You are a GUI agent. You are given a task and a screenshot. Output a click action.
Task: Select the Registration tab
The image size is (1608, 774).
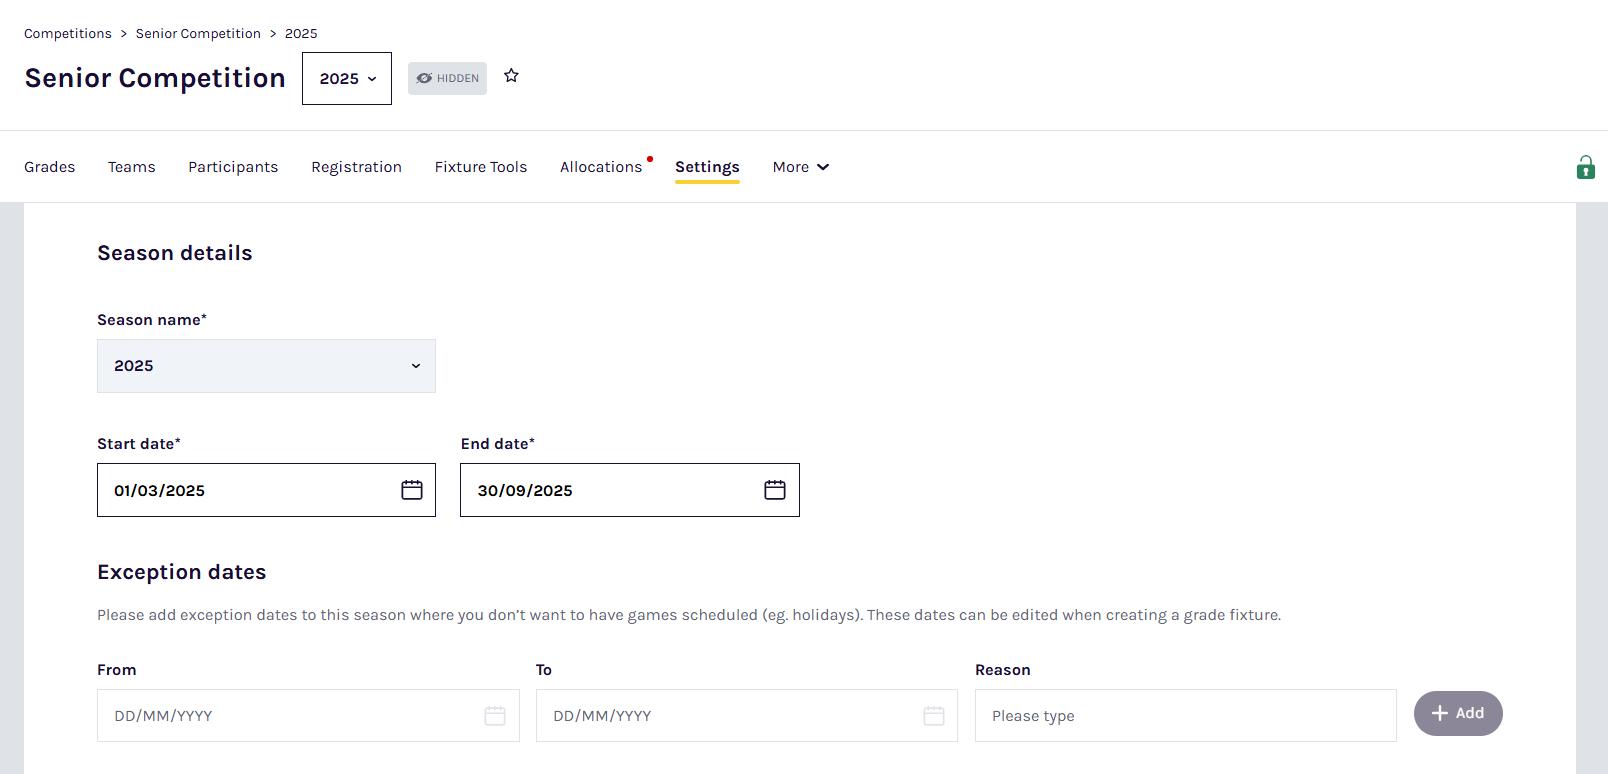tap(356, 167)
